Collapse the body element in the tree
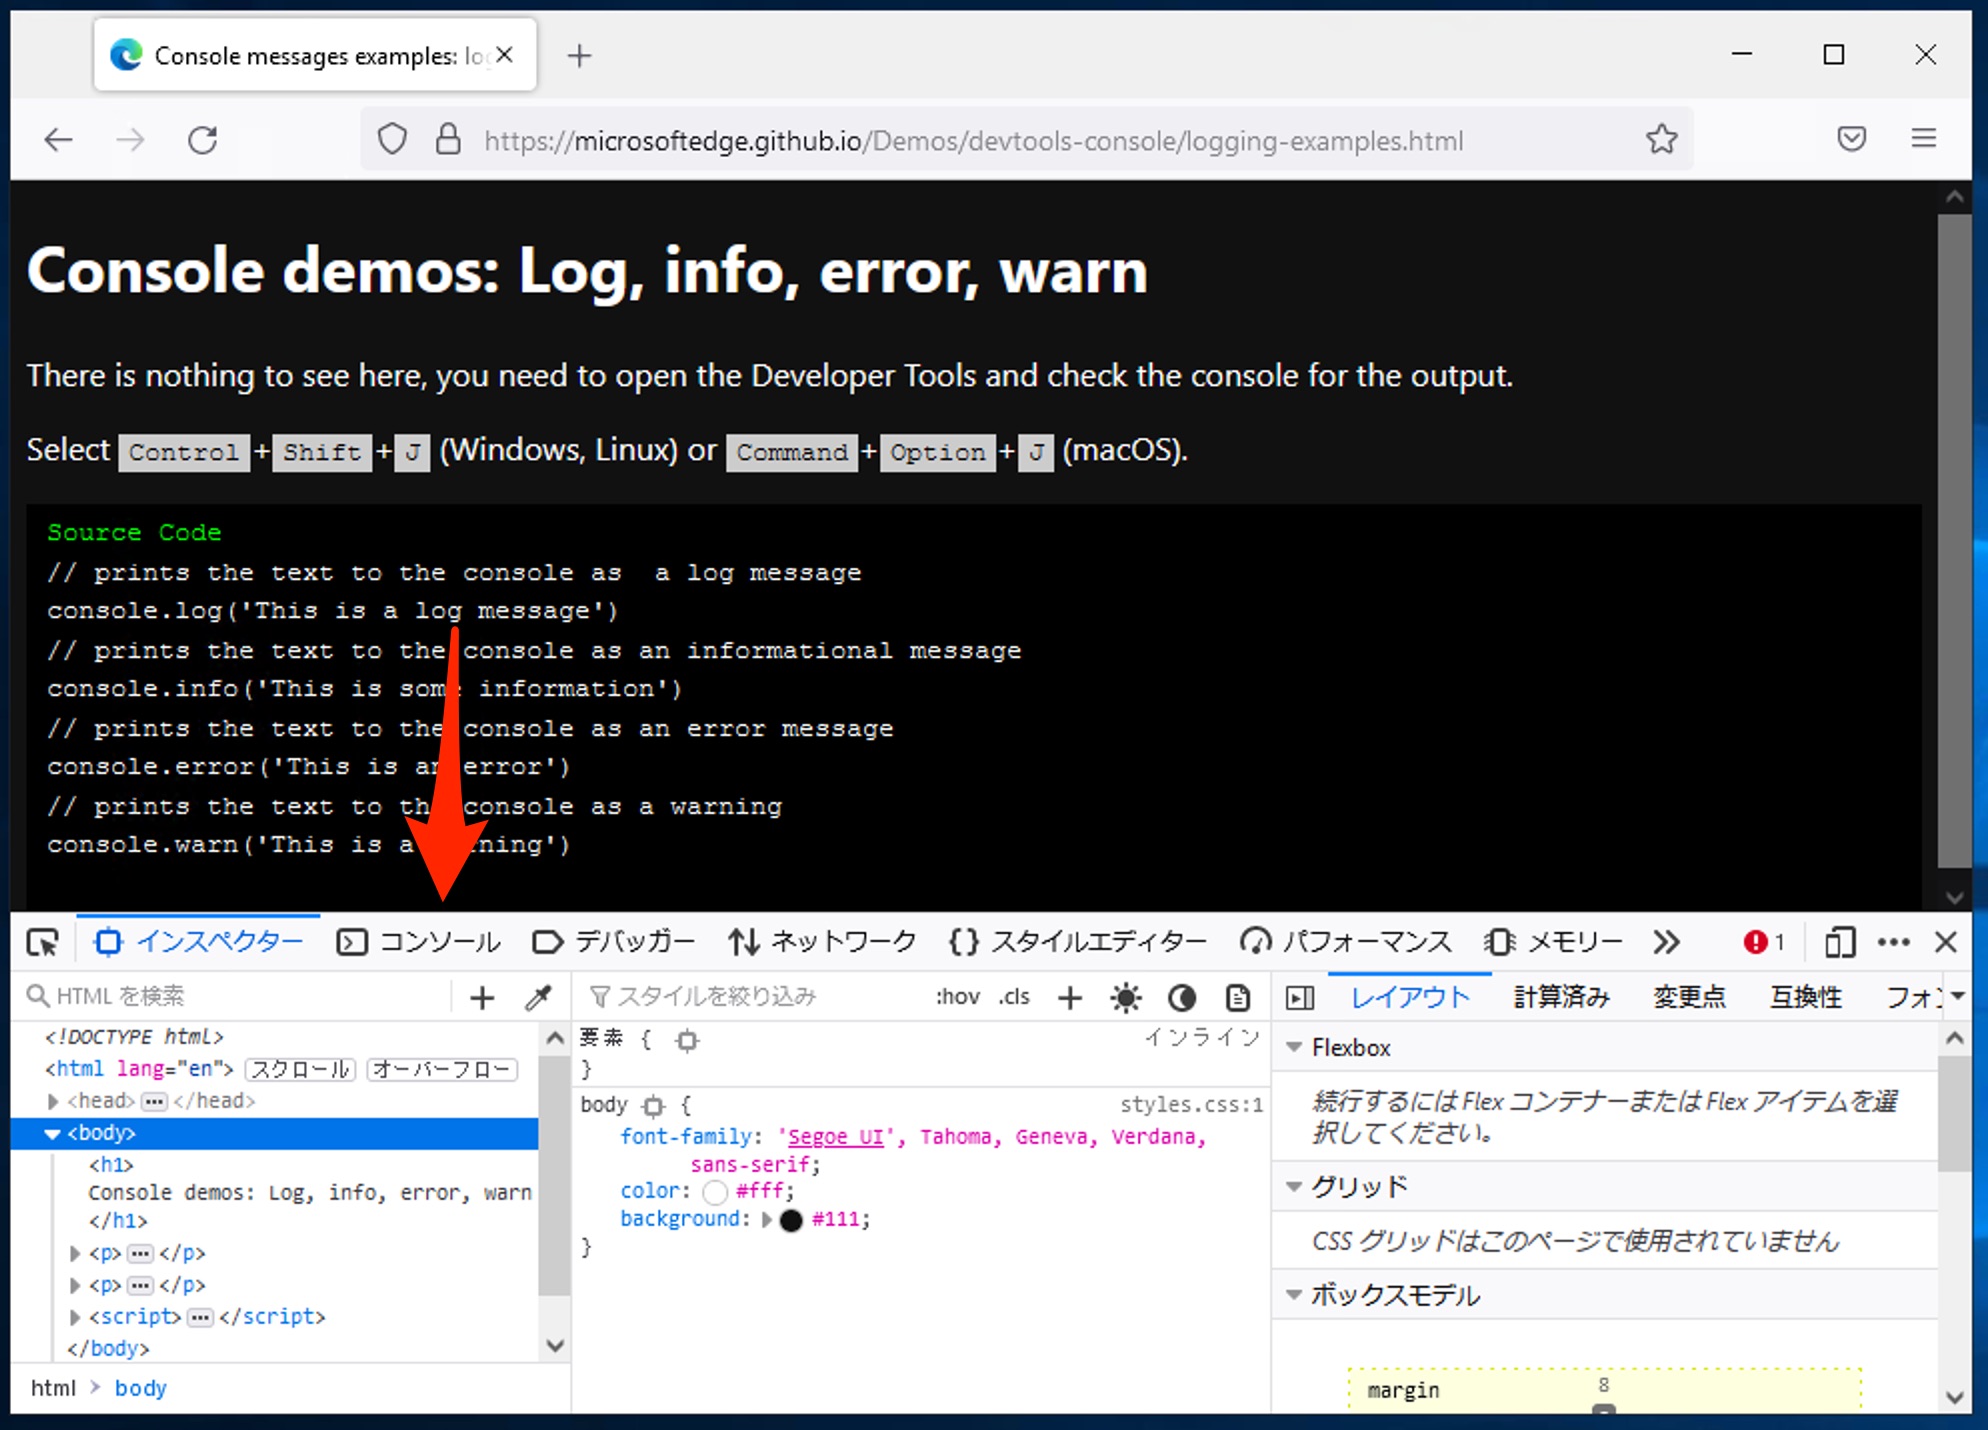1988x1430 pixels. pyautogui.click(x=52, y=1133)
